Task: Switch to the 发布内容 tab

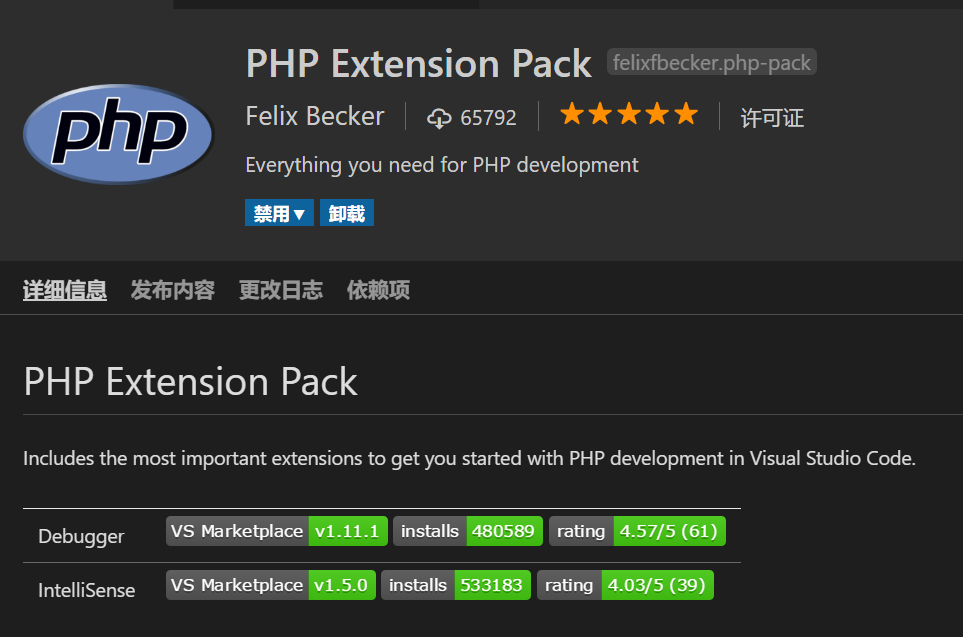Action: click(x=173, y=290)
